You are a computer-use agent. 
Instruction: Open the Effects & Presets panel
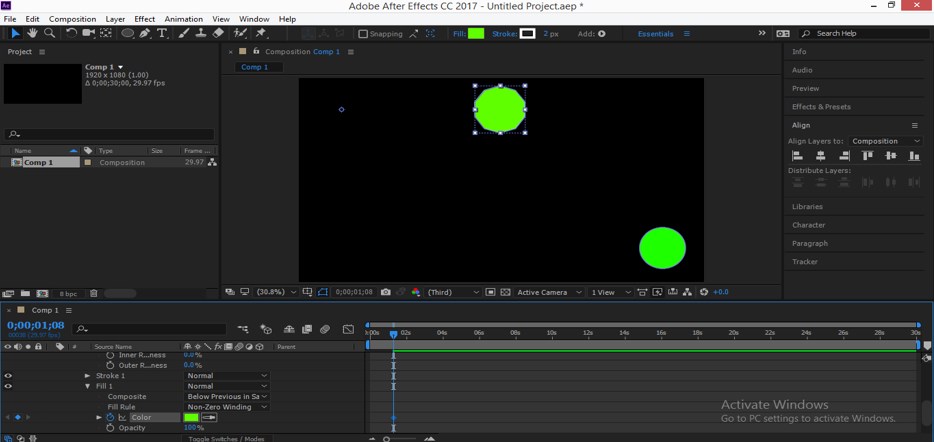click(x=821, y=107)
